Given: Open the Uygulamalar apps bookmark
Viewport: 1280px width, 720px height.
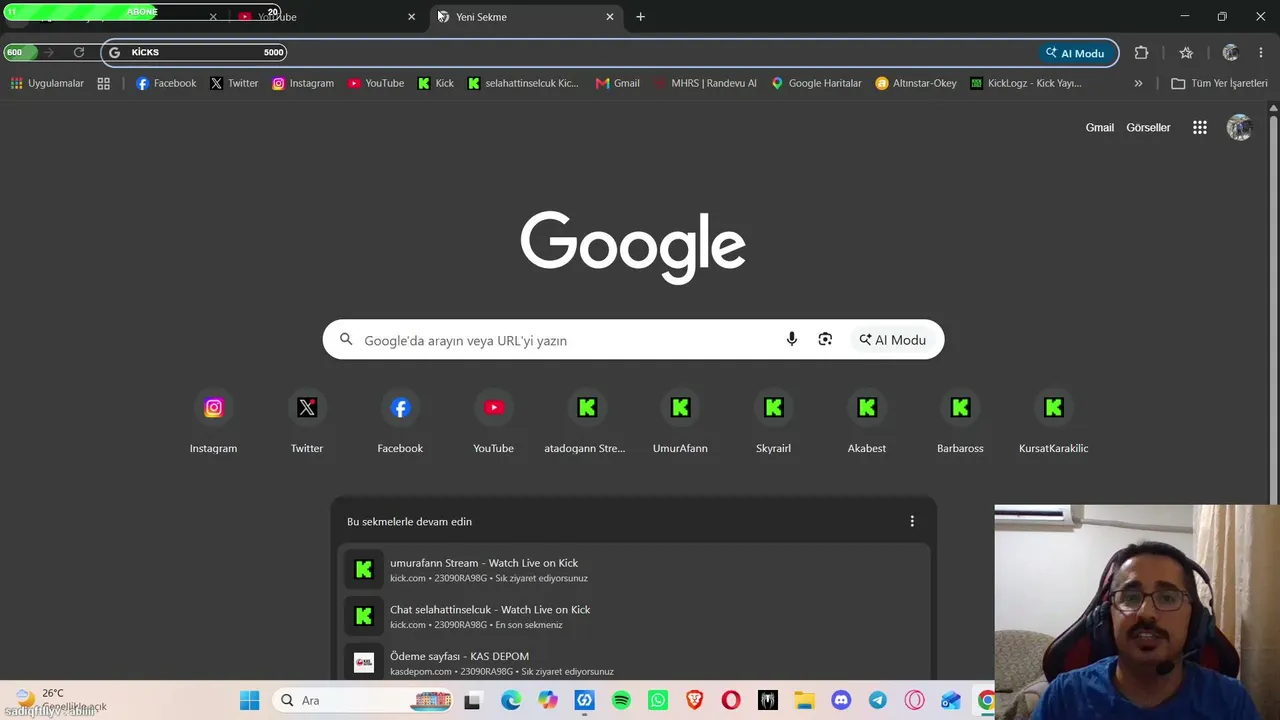Looking at the screenshot, I should coord(47,83).
